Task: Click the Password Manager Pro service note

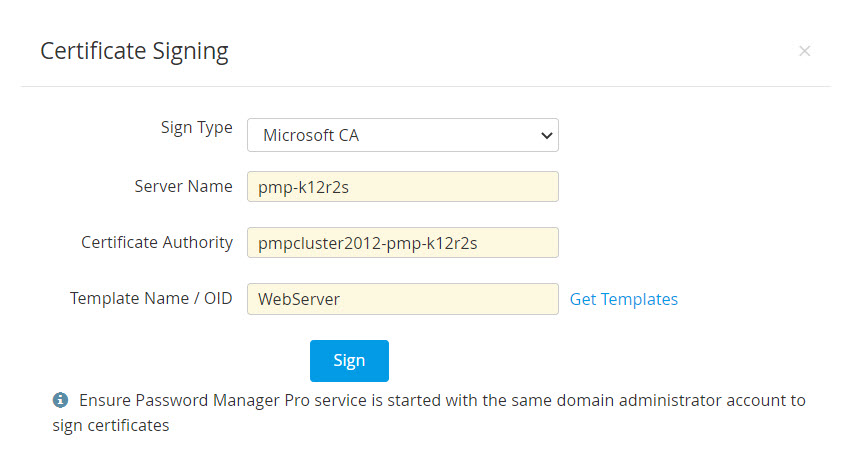Action: click(440, 401)
